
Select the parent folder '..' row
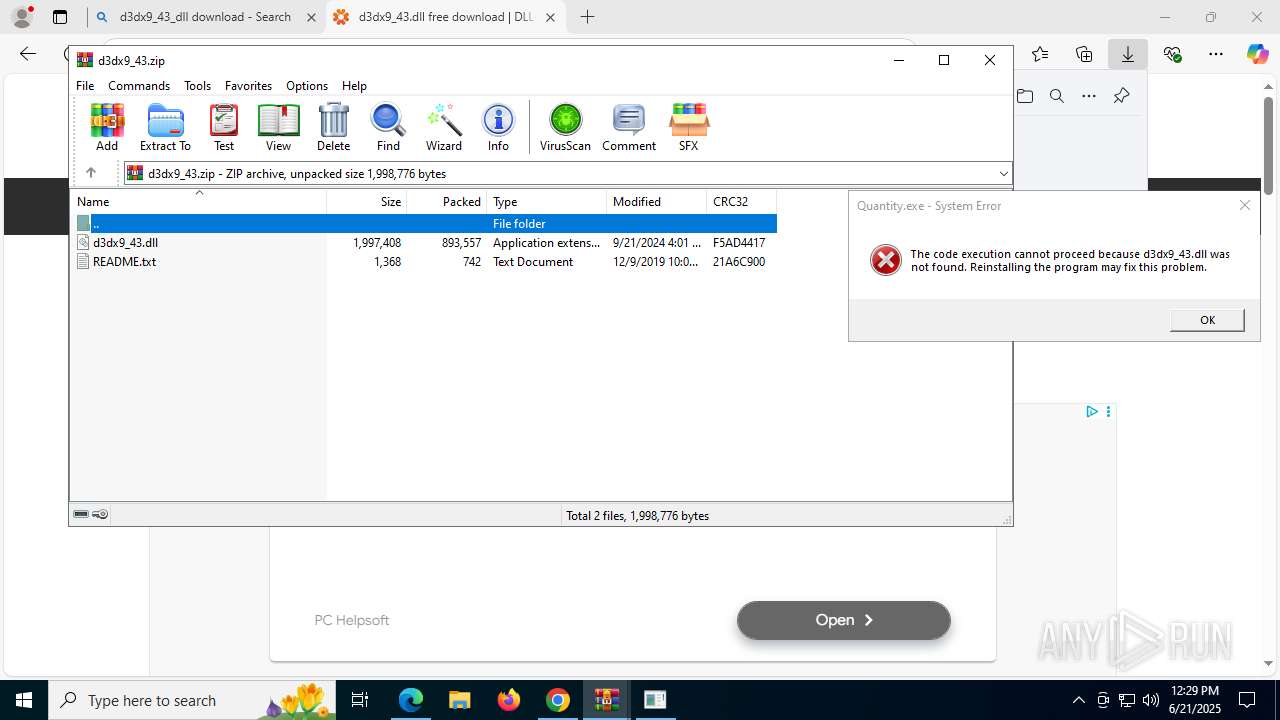pos(424,223)
